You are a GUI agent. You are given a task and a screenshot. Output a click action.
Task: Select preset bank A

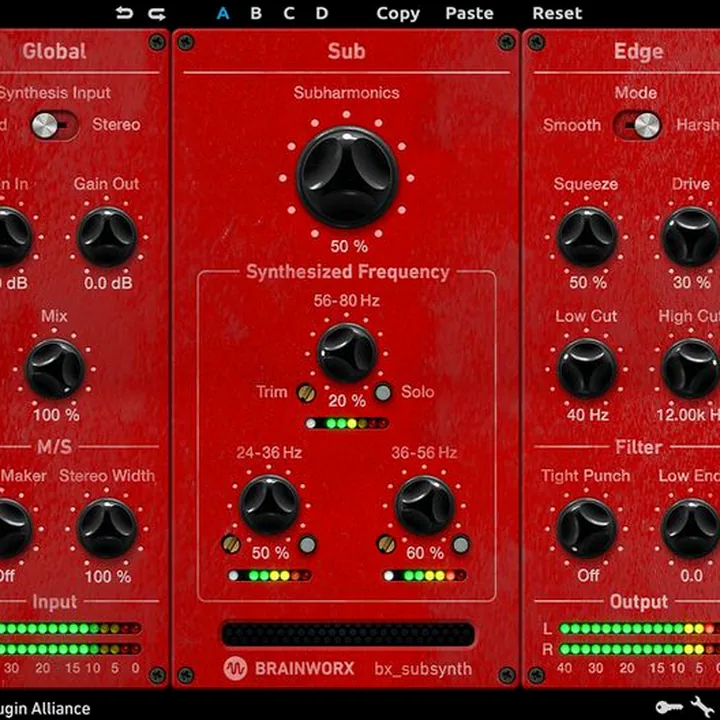coord(223,13)
